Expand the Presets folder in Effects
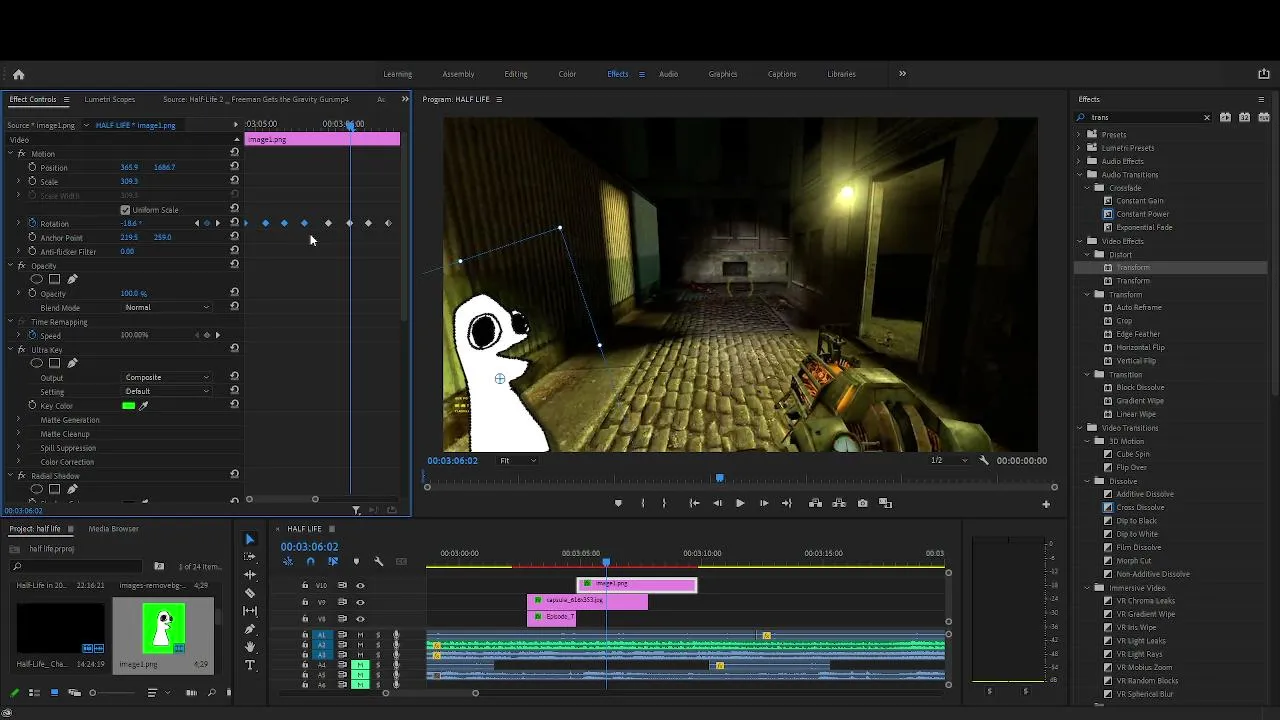This screenshot has width=1280, height=720. [1079, 135]
